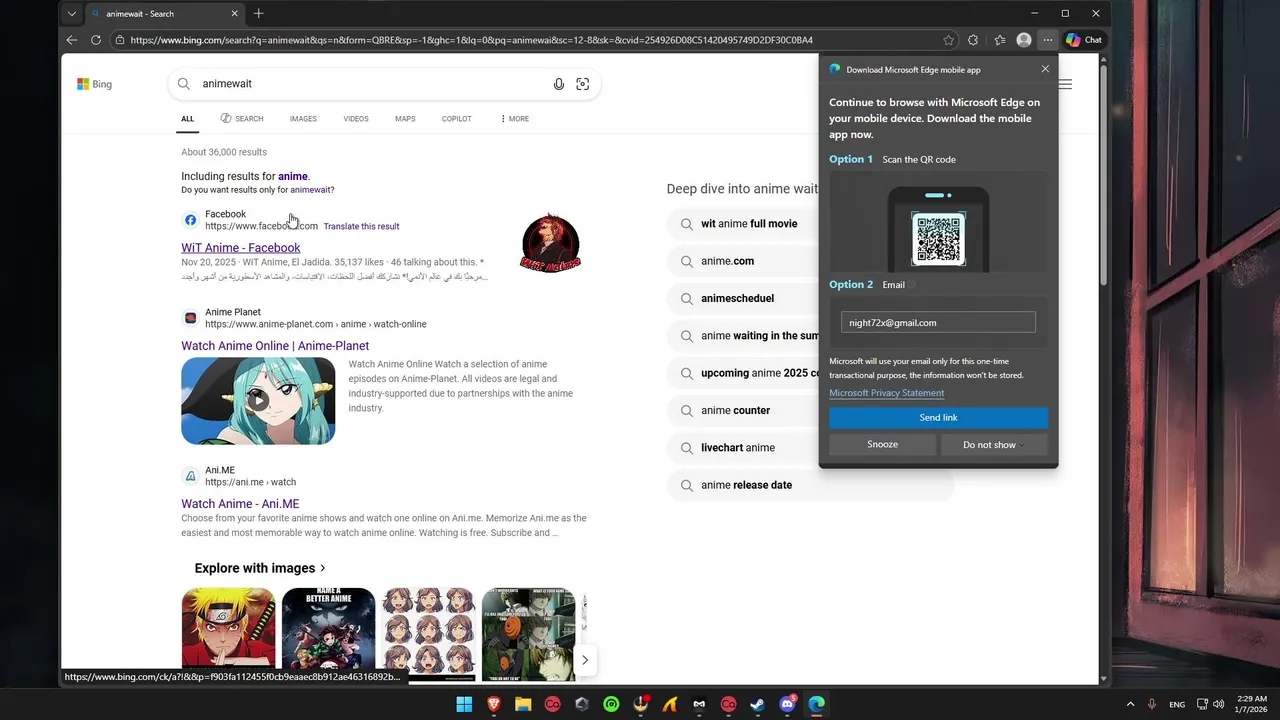Click the 'animewait?' only-results link
The width and height of the screenshot is (1280, 720).
(312, 190)
